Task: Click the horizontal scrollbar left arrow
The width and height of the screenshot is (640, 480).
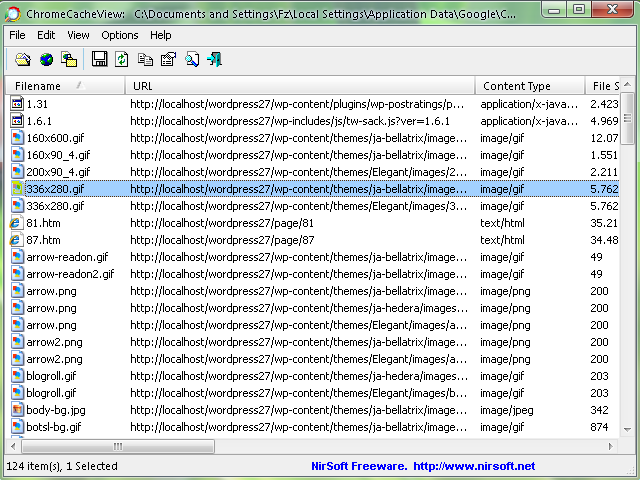Action: [13, 446]
